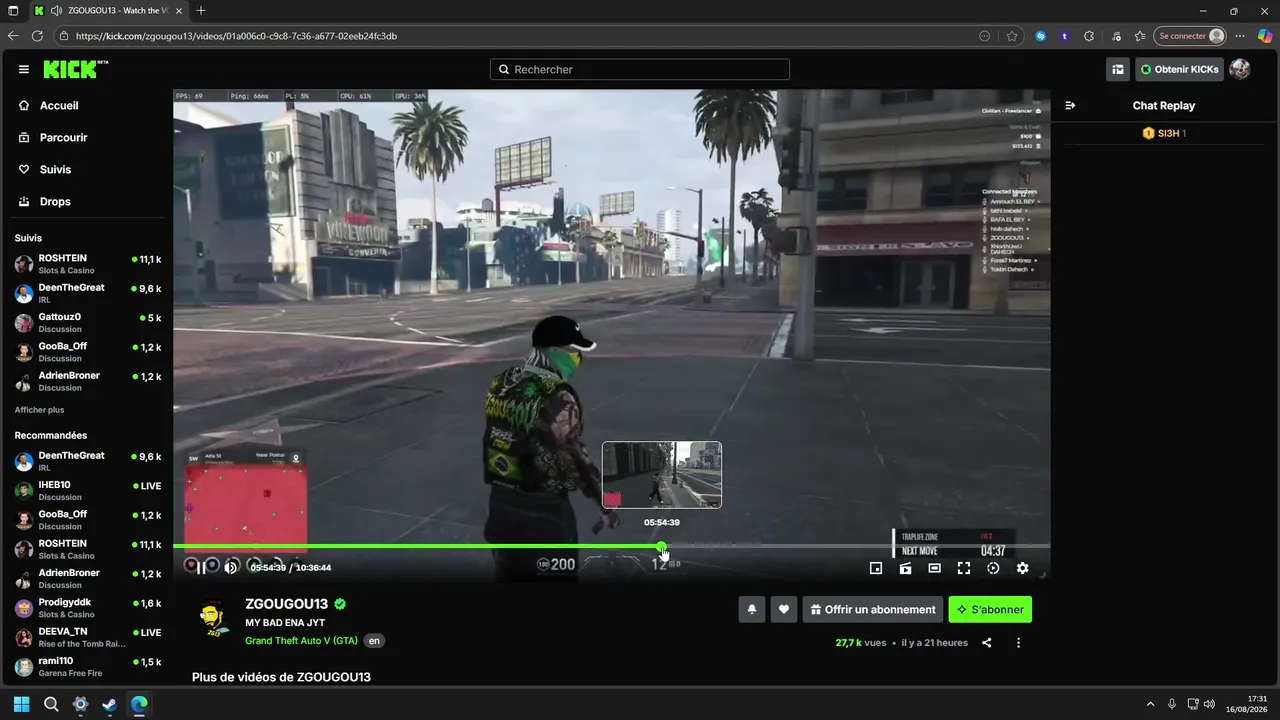Open Windows taskbar search
The height and width of the screenshot is (720, 1280).
coord(51,704)
